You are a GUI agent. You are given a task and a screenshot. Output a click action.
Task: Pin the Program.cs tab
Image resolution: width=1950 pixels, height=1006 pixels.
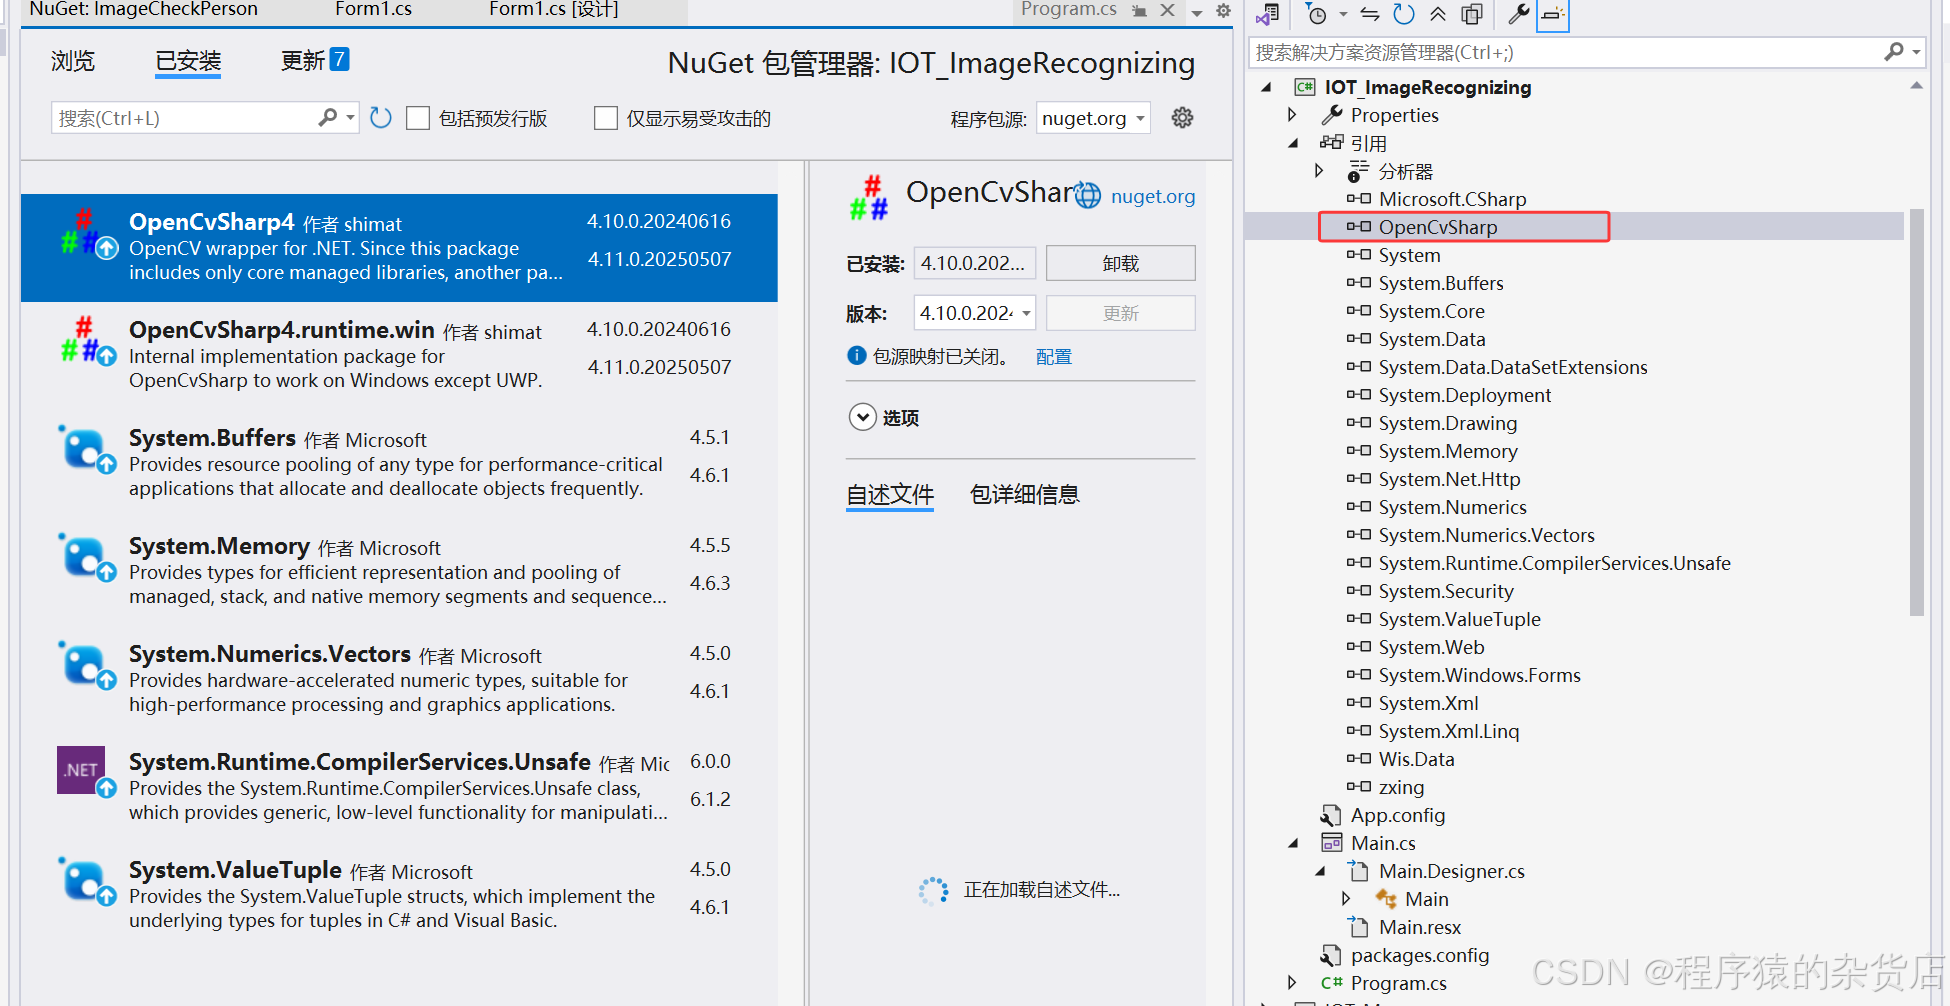pyautogui.click(x=1139, y=11)
